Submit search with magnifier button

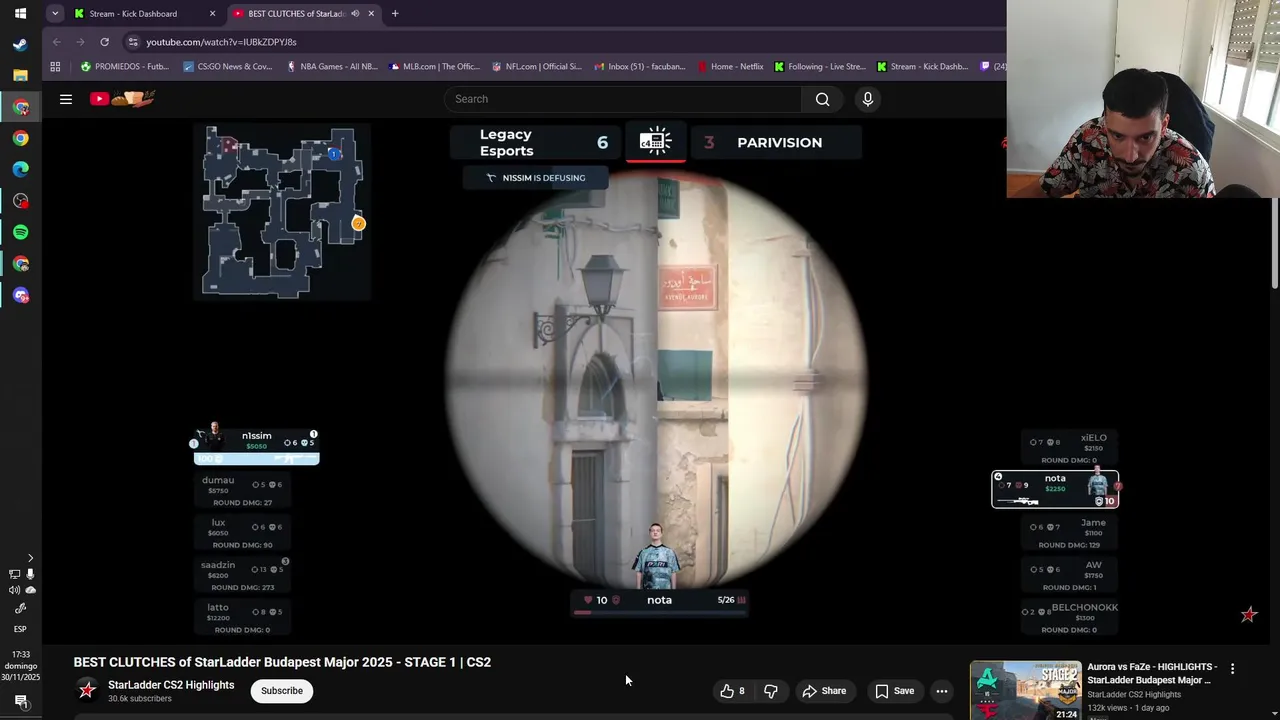822,99
